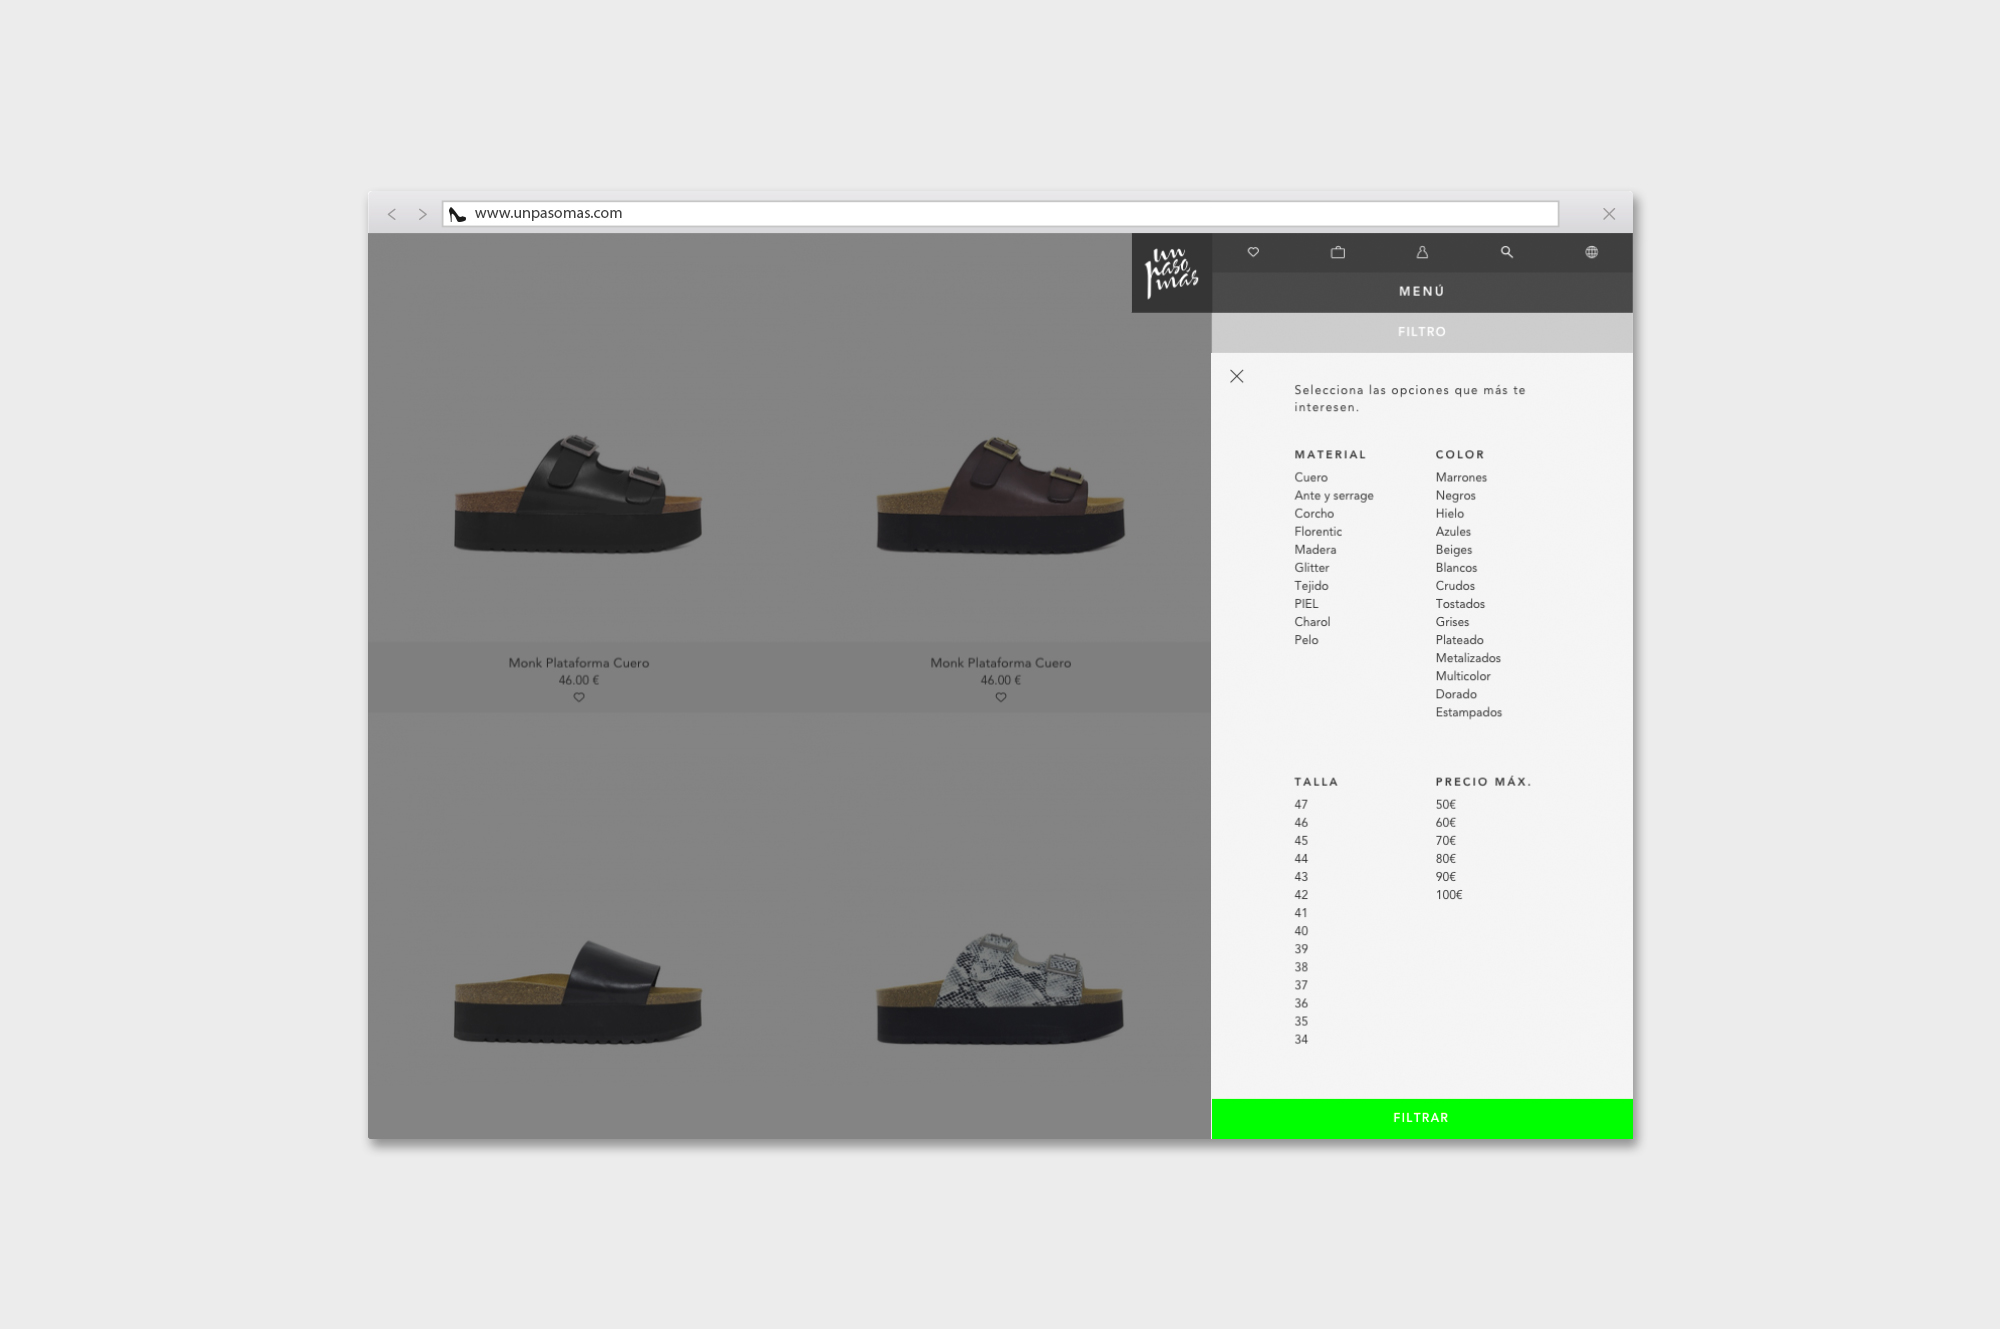
Task: Favorite the first Monk Plataforma Cuero sandal
Action: click(579, 697)
